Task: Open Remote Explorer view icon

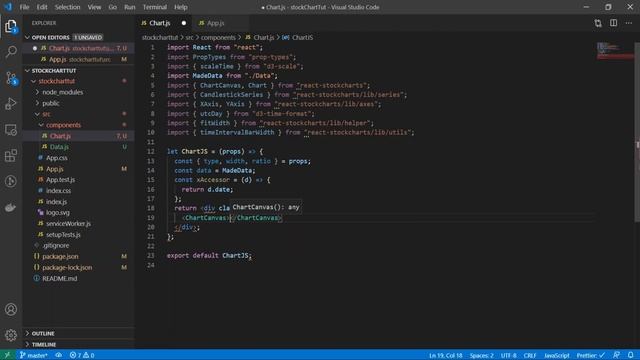Action: tap(11, 130)
